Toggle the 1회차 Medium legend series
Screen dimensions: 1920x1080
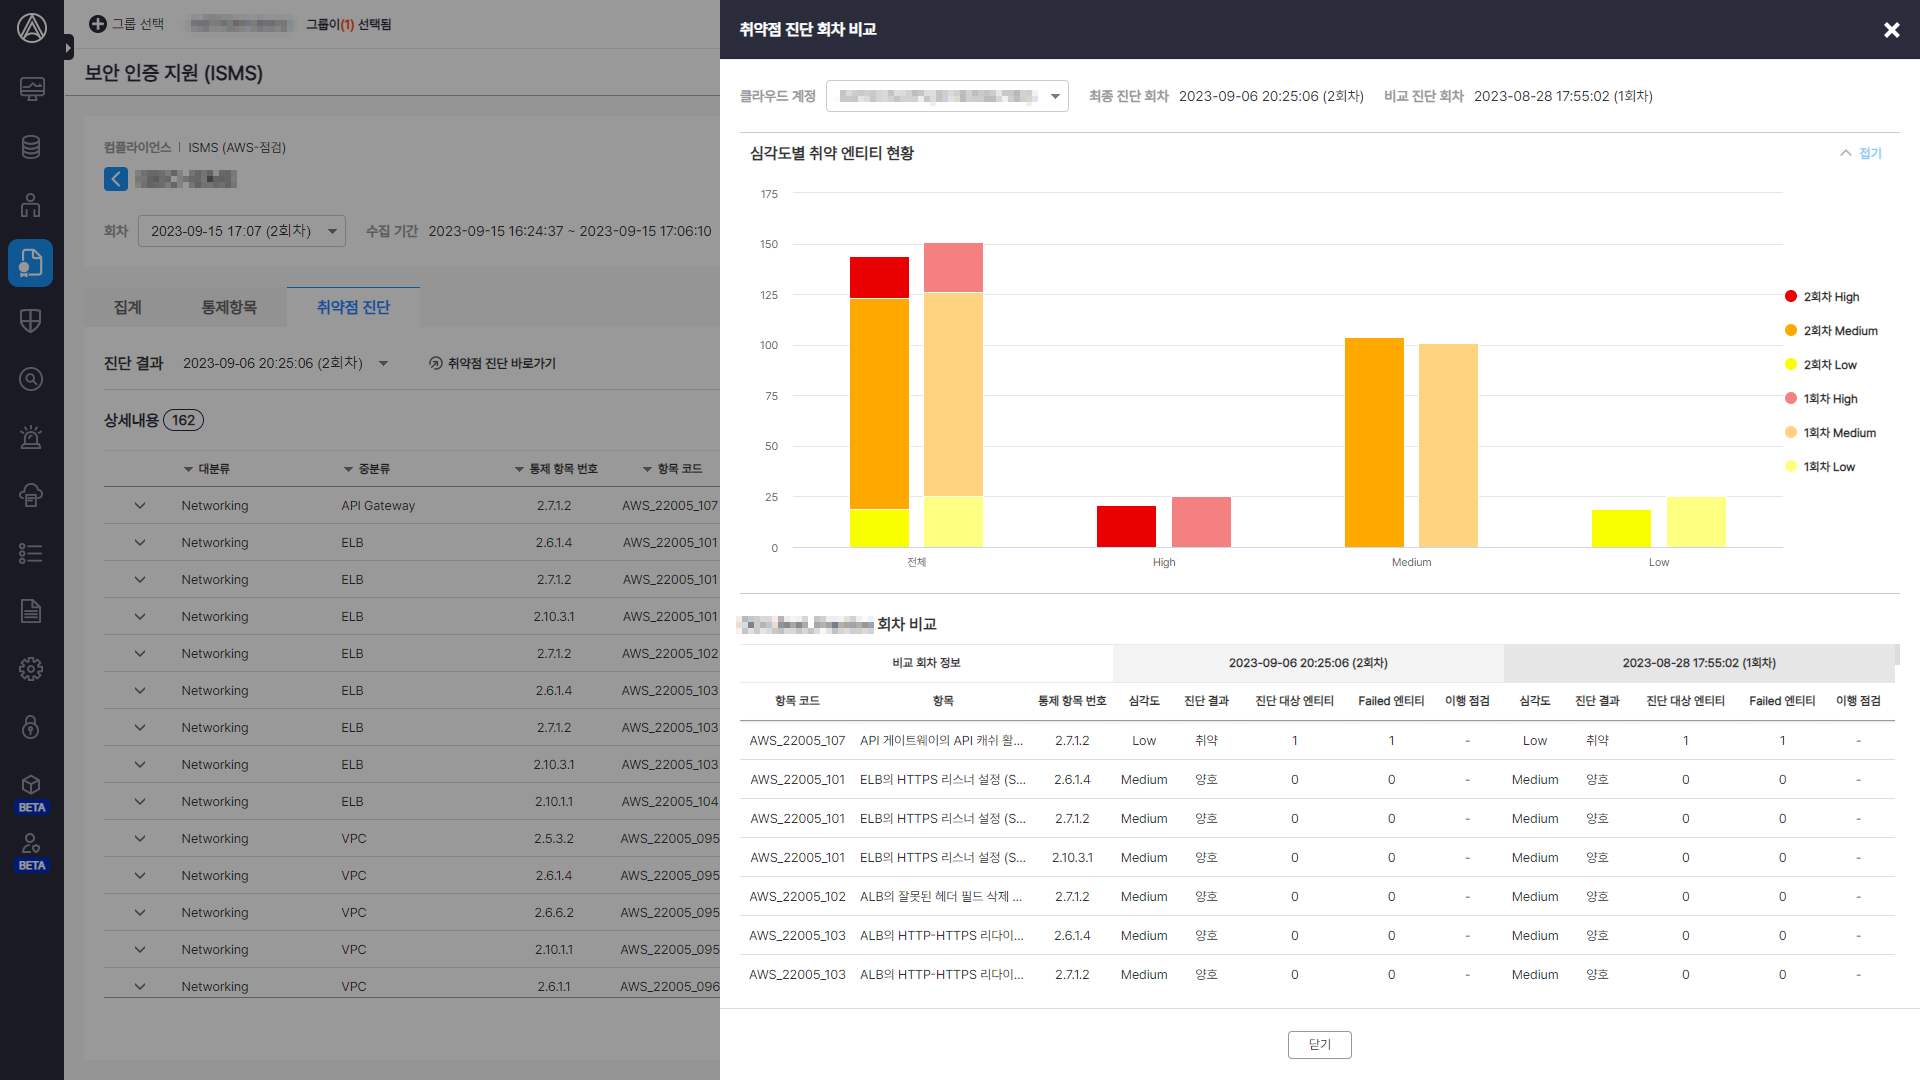tap(1830, 433)
